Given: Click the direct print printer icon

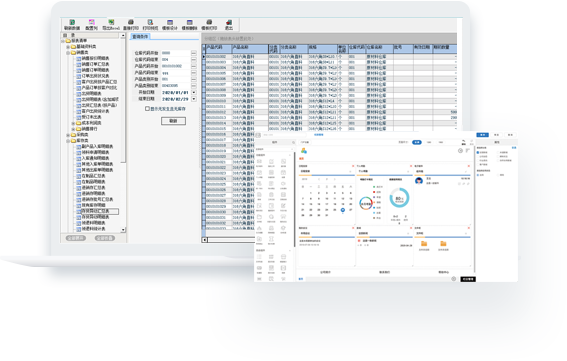Looking at the screenshot, I should tap(131, 22).
